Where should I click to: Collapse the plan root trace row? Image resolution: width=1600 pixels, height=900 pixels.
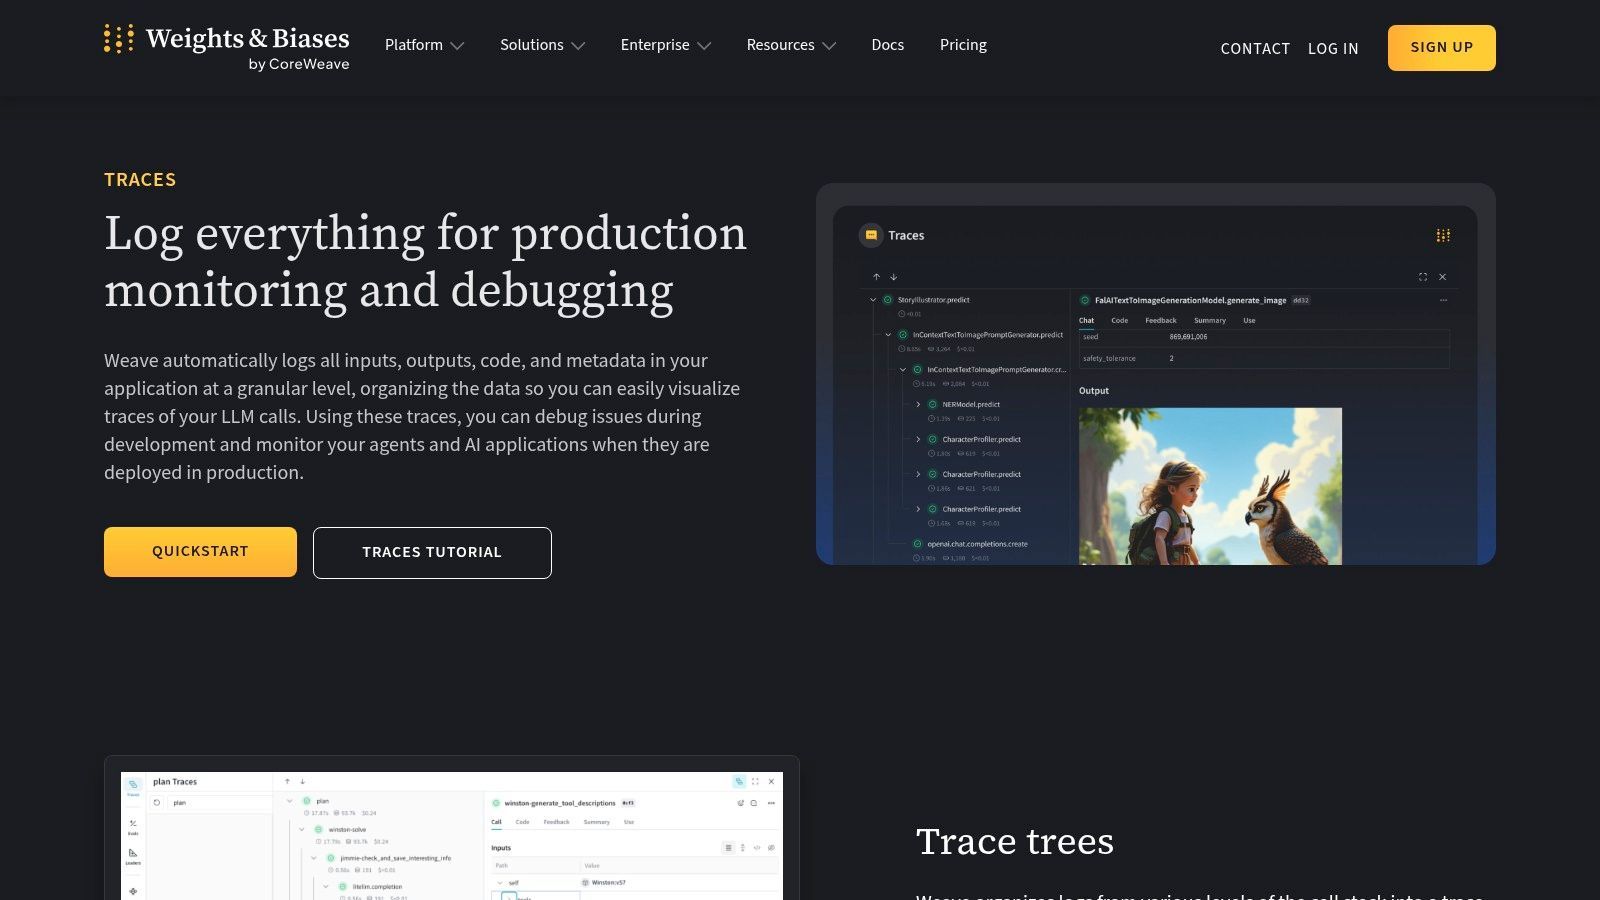(291, 801)
